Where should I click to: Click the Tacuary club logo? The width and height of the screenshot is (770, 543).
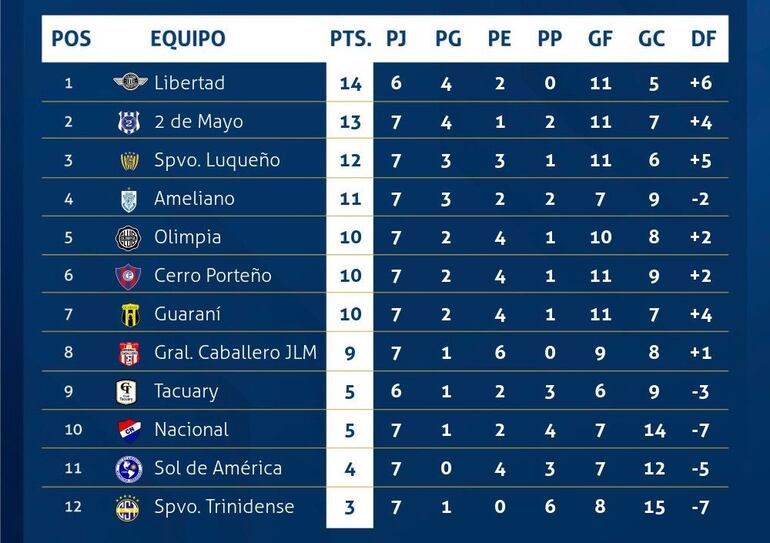point(129,391)
